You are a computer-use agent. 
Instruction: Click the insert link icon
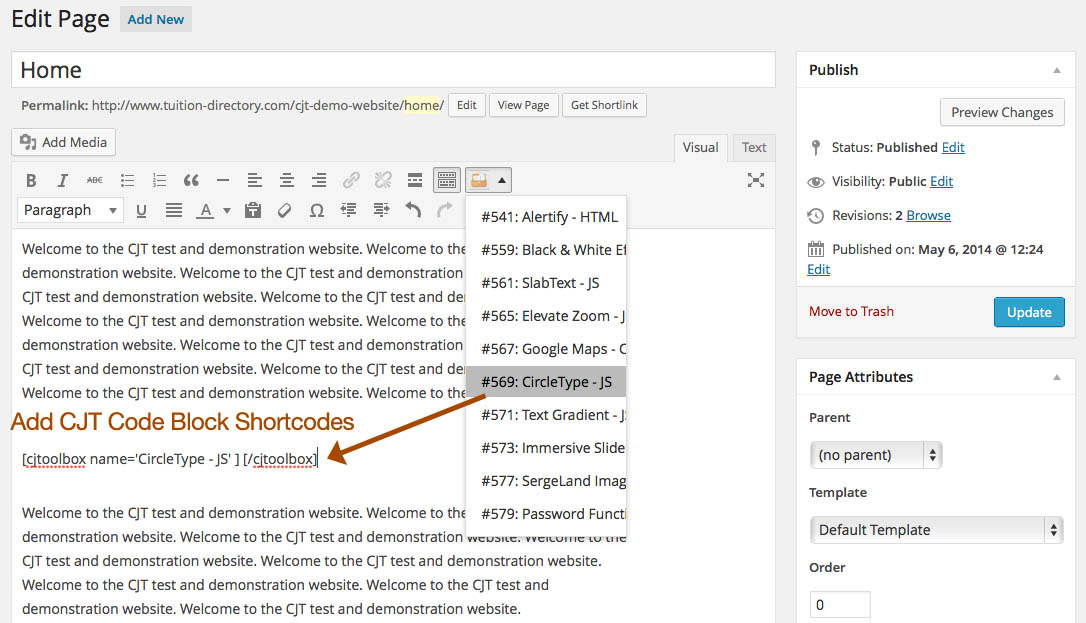tap(351, 181)
